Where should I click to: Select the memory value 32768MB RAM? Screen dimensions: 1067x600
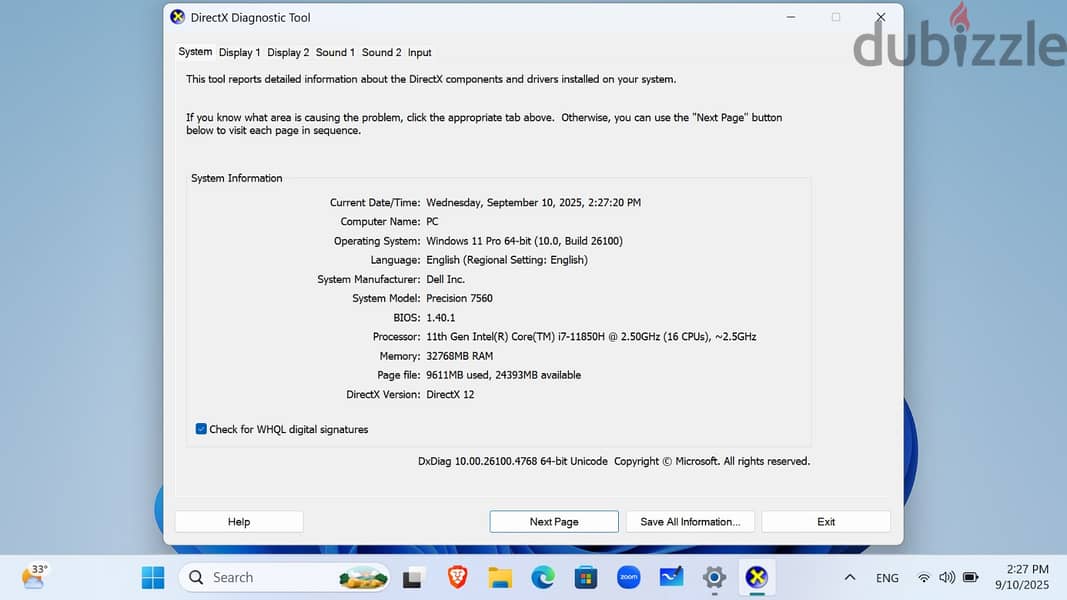(x=459, y=356)
